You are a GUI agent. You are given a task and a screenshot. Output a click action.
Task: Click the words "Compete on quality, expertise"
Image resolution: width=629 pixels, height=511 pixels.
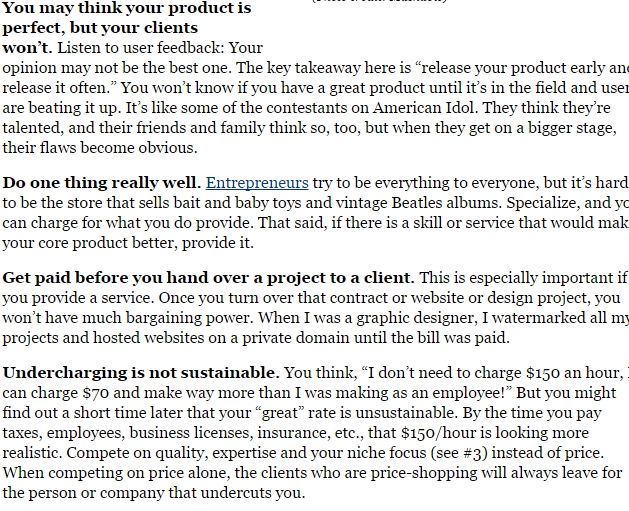coord(110,453)
